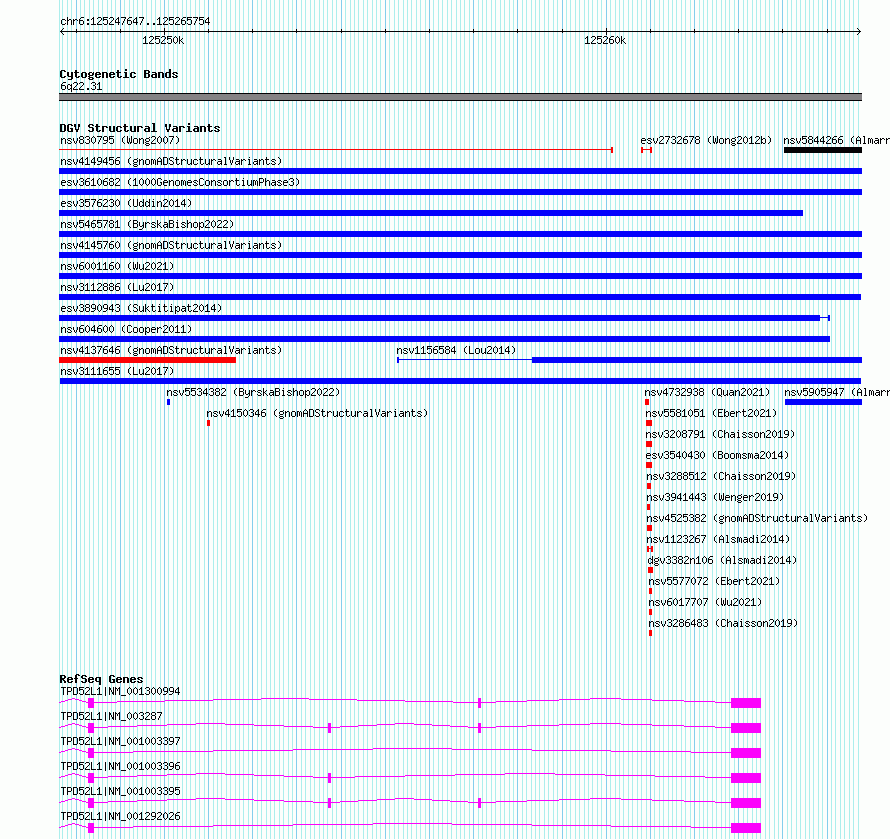Open nsv4149456 (gnomADStructuralVariants) label
The image size is (890, 839).
171,161
